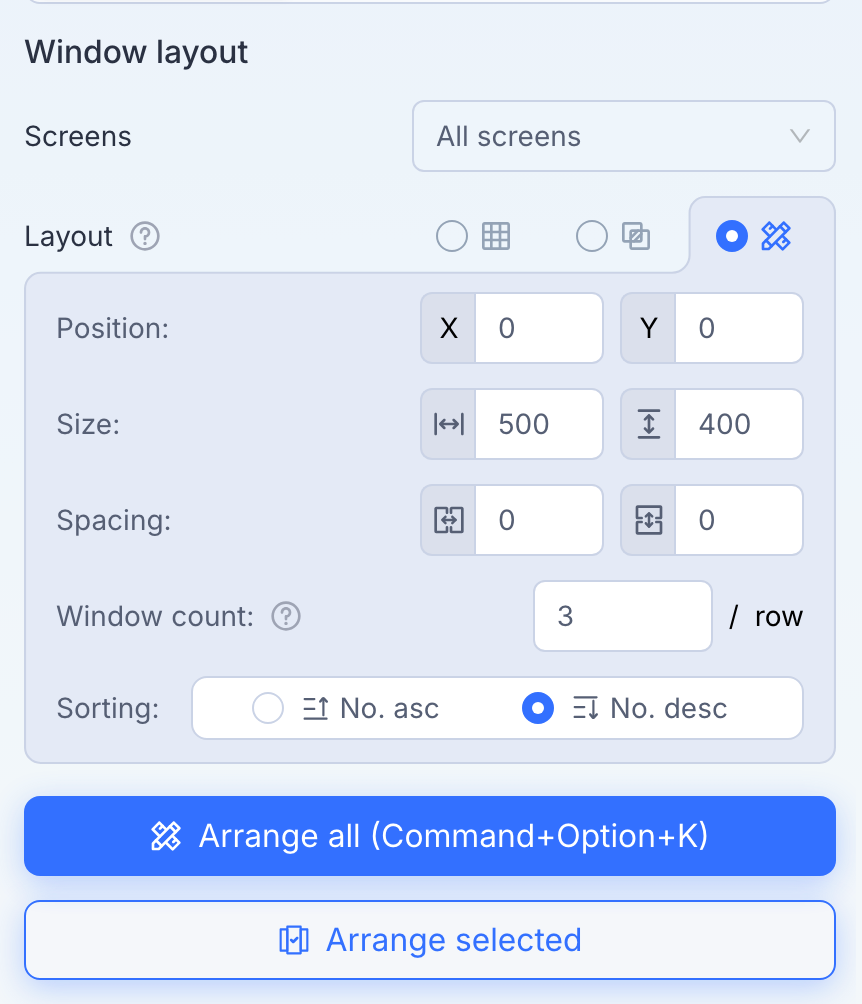Click the overlapping windows layout icon
The width and height of the screenshot is (862, 1004).
click(x=636, y=236)
